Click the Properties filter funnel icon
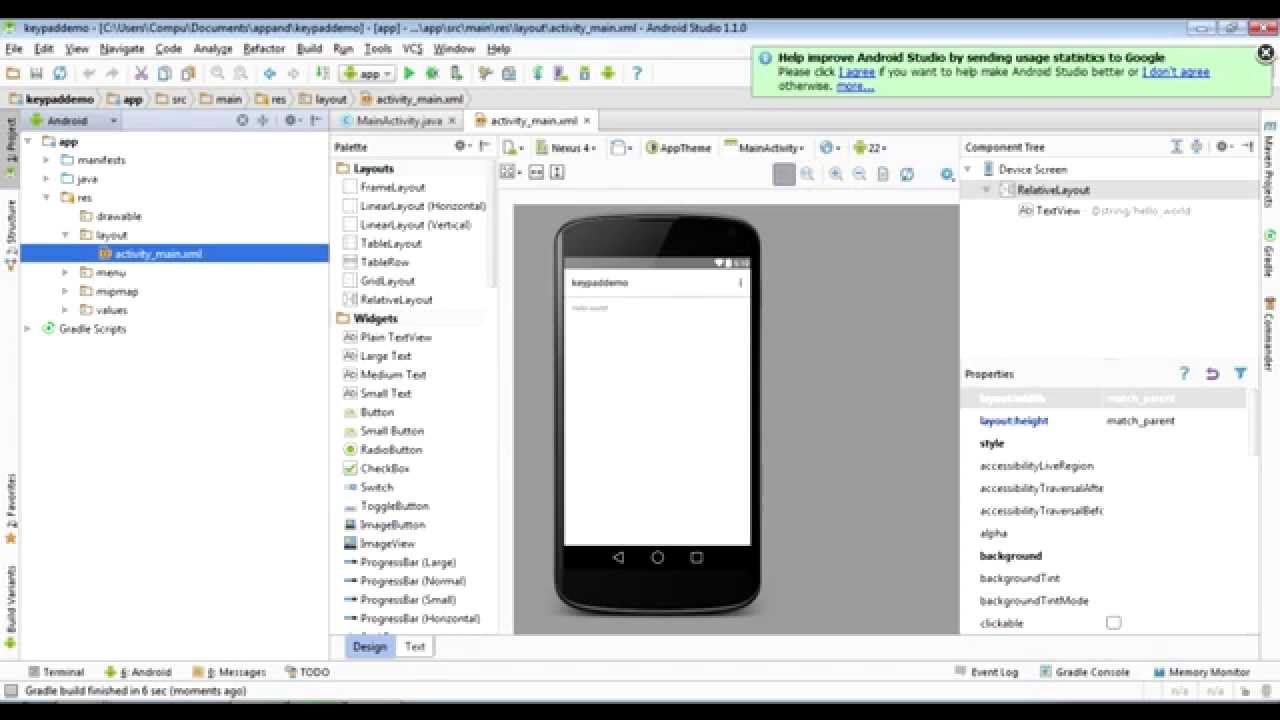 click(x=1240, y=373)
